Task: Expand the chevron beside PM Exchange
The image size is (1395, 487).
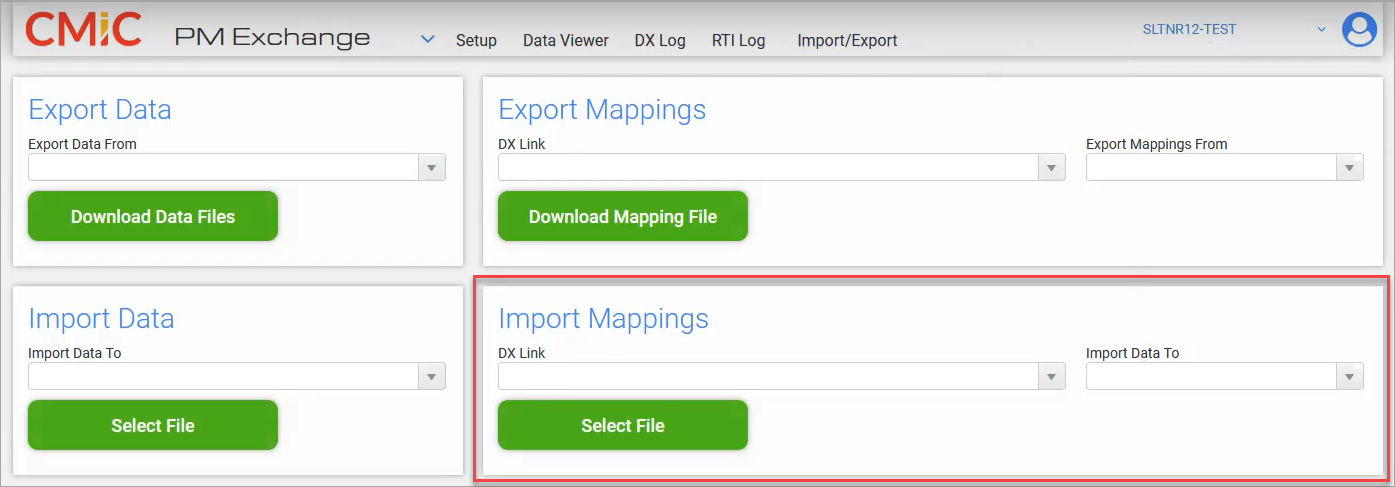Action: click(x=428, y=40)
